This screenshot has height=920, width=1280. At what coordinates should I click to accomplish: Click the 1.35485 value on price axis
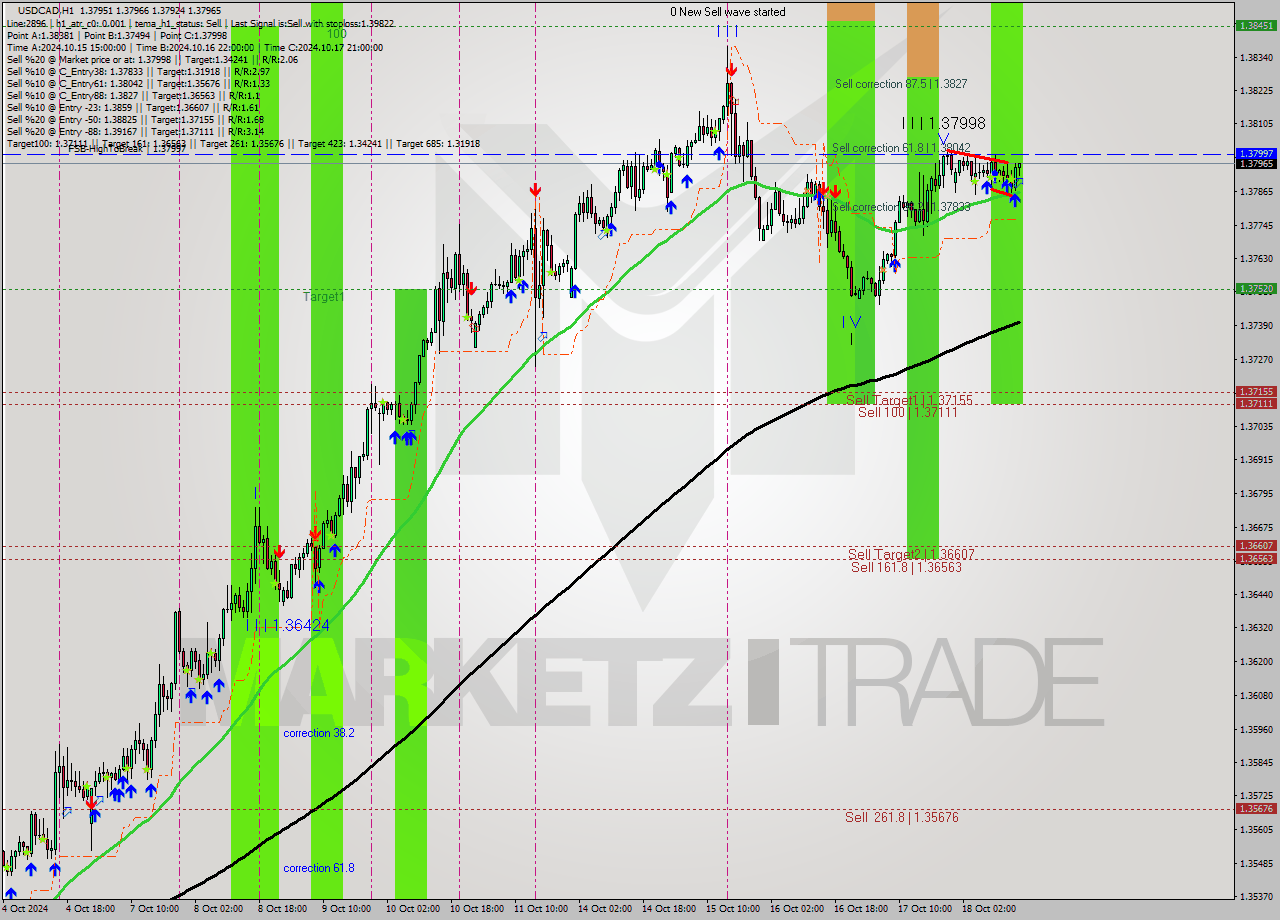pos(1255,863)
